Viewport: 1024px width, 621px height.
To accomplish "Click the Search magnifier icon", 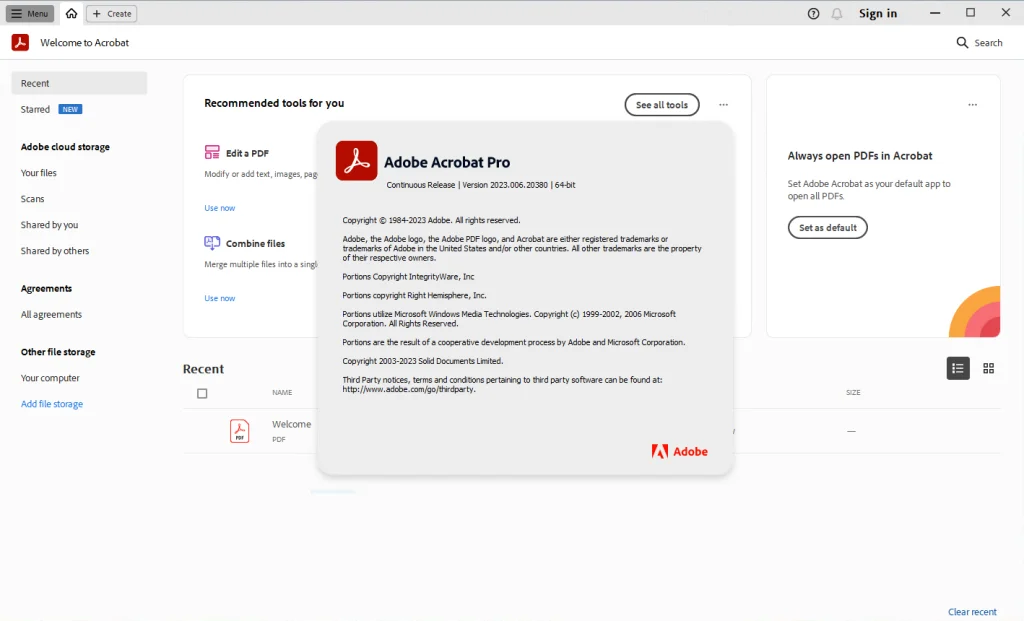I will (x=962, y=42).
